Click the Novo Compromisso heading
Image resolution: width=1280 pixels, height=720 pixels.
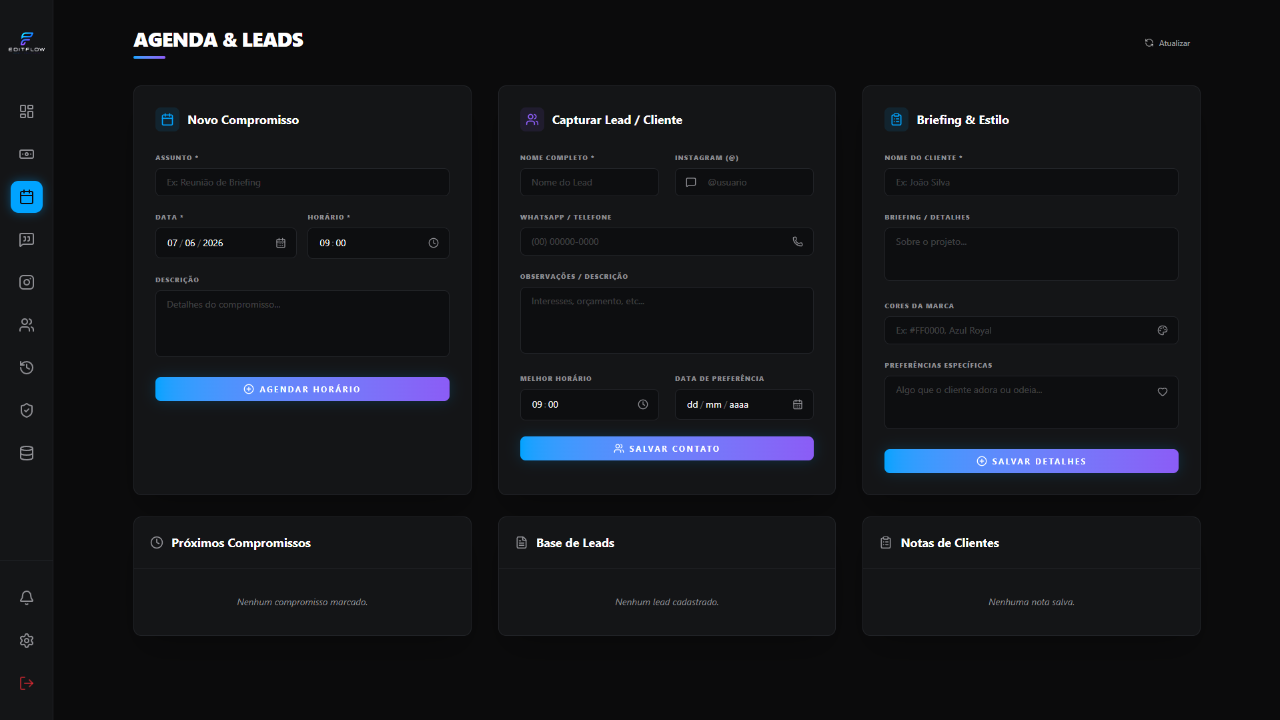coord(243,120)
